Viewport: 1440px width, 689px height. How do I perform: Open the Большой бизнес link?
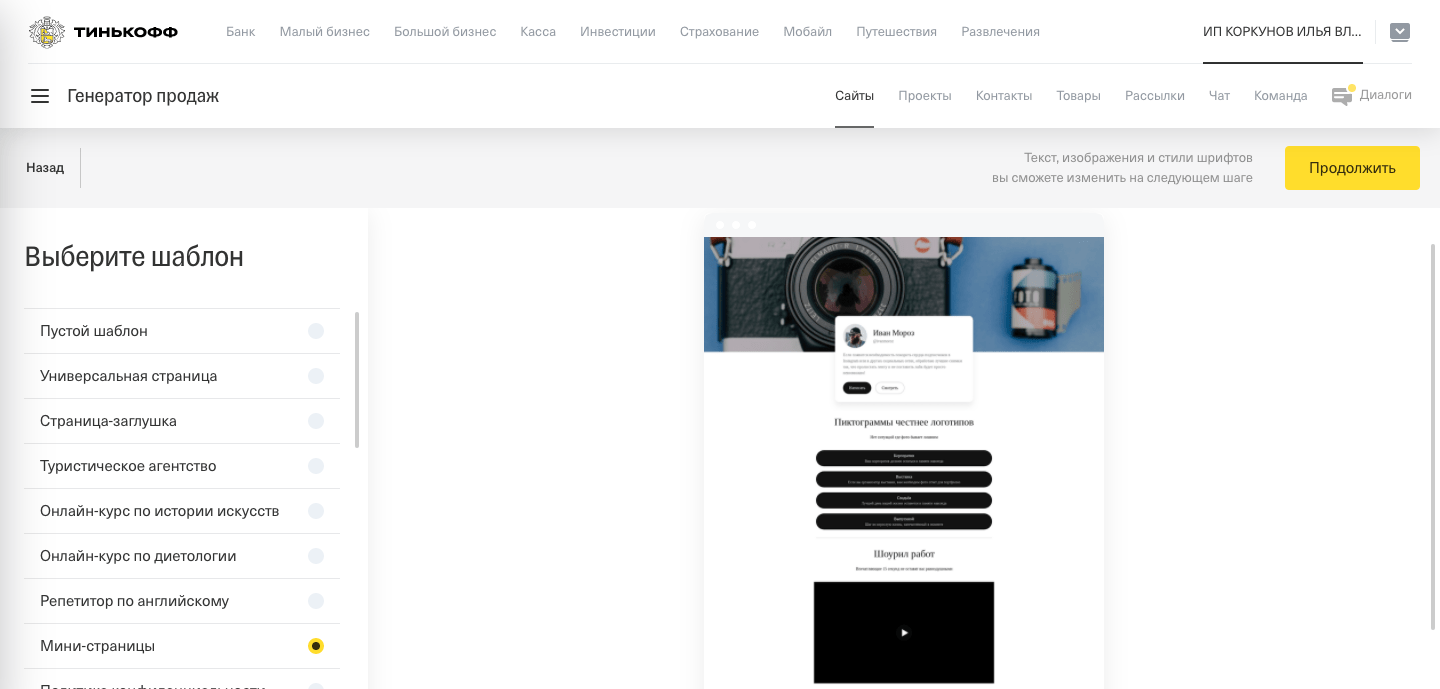click(x=445, y=32)
